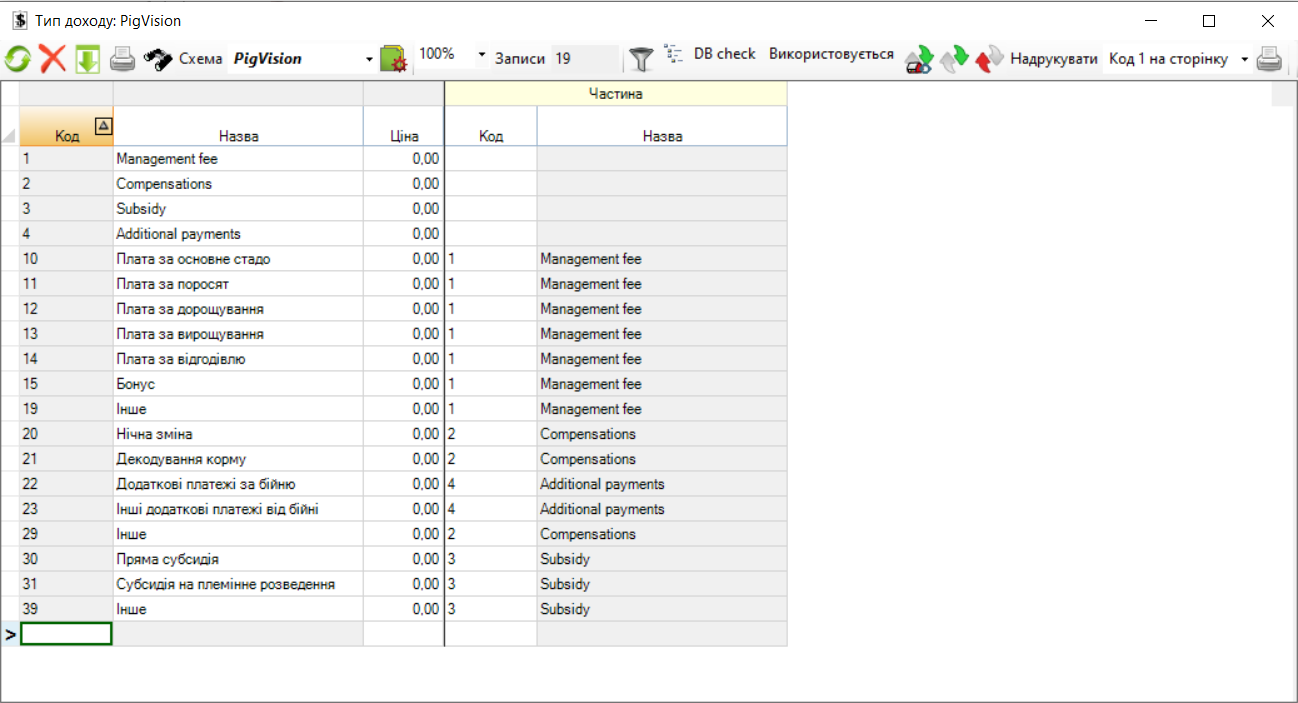The height and width of the screenshot is (703, 1298).
Task: Select Субсидія на племінне розведення cell
Action: point(238,584)
